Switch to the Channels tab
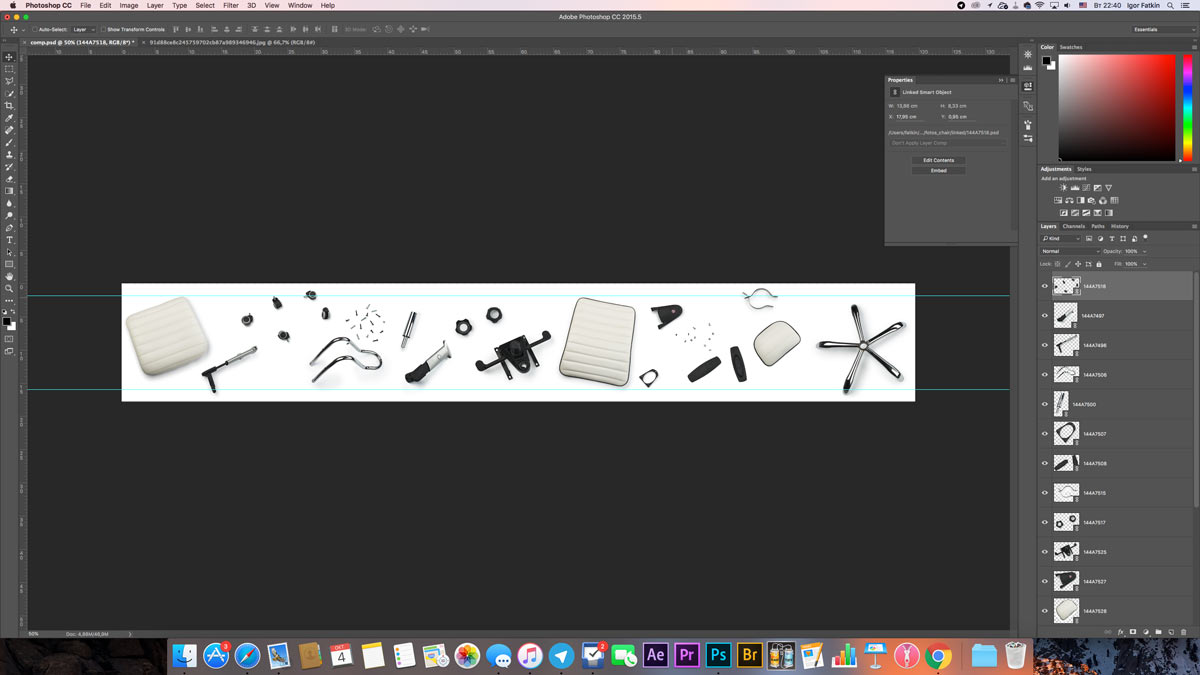The image size is (1200, 675). [1073, 226]
